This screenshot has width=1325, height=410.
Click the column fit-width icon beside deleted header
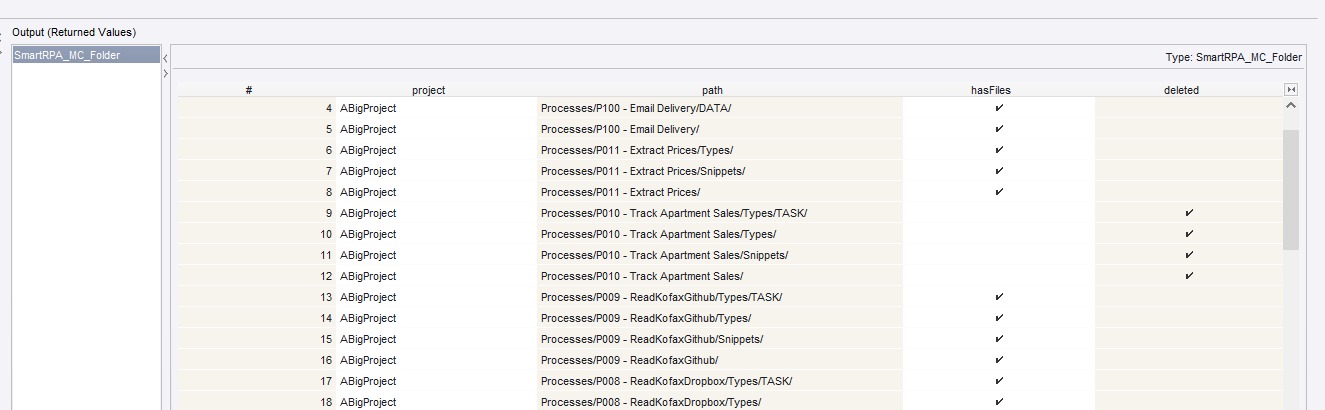click(1290, 90)
